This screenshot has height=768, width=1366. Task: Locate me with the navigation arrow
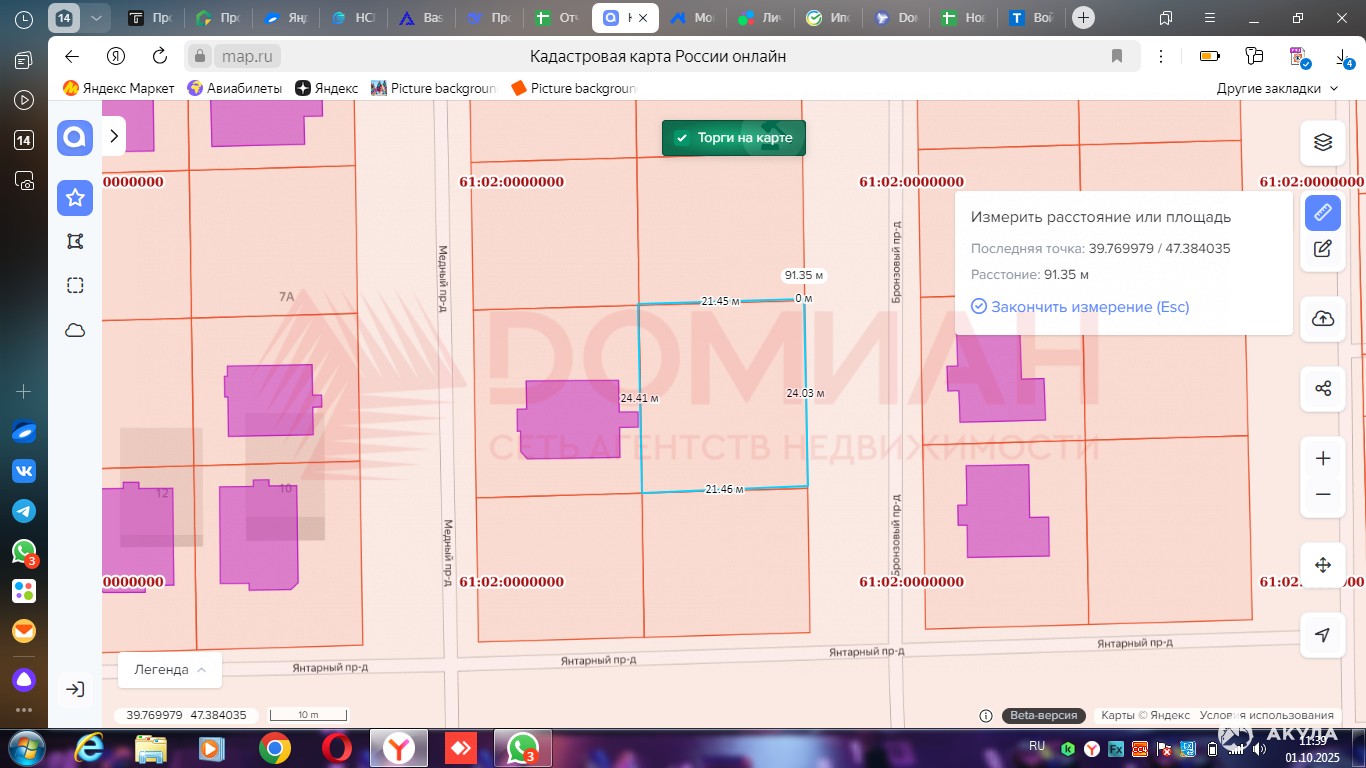tap(1322, 635)
